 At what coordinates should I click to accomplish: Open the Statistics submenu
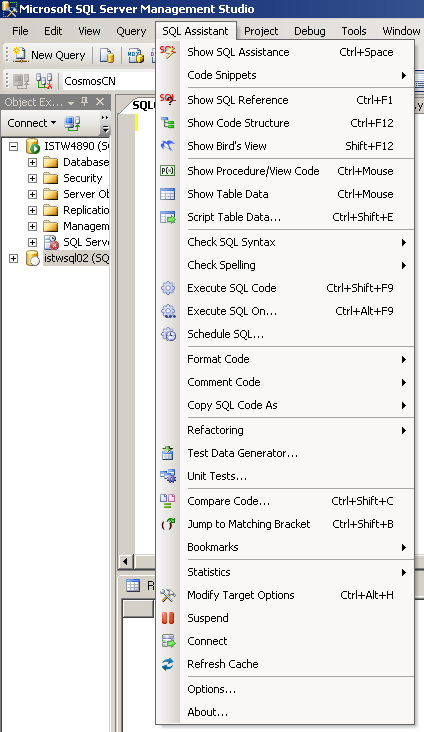pos(286,572)
